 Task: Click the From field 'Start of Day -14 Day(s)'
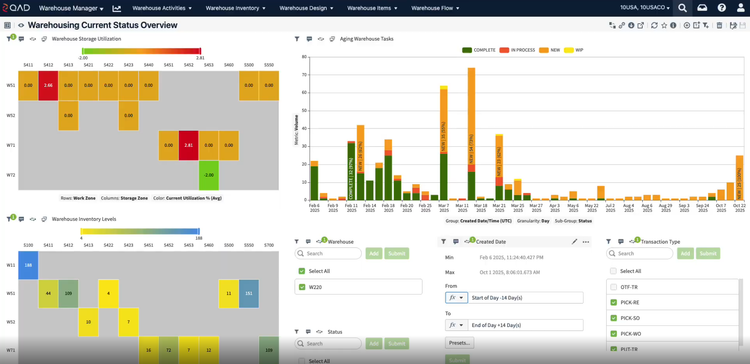[526, 298]
